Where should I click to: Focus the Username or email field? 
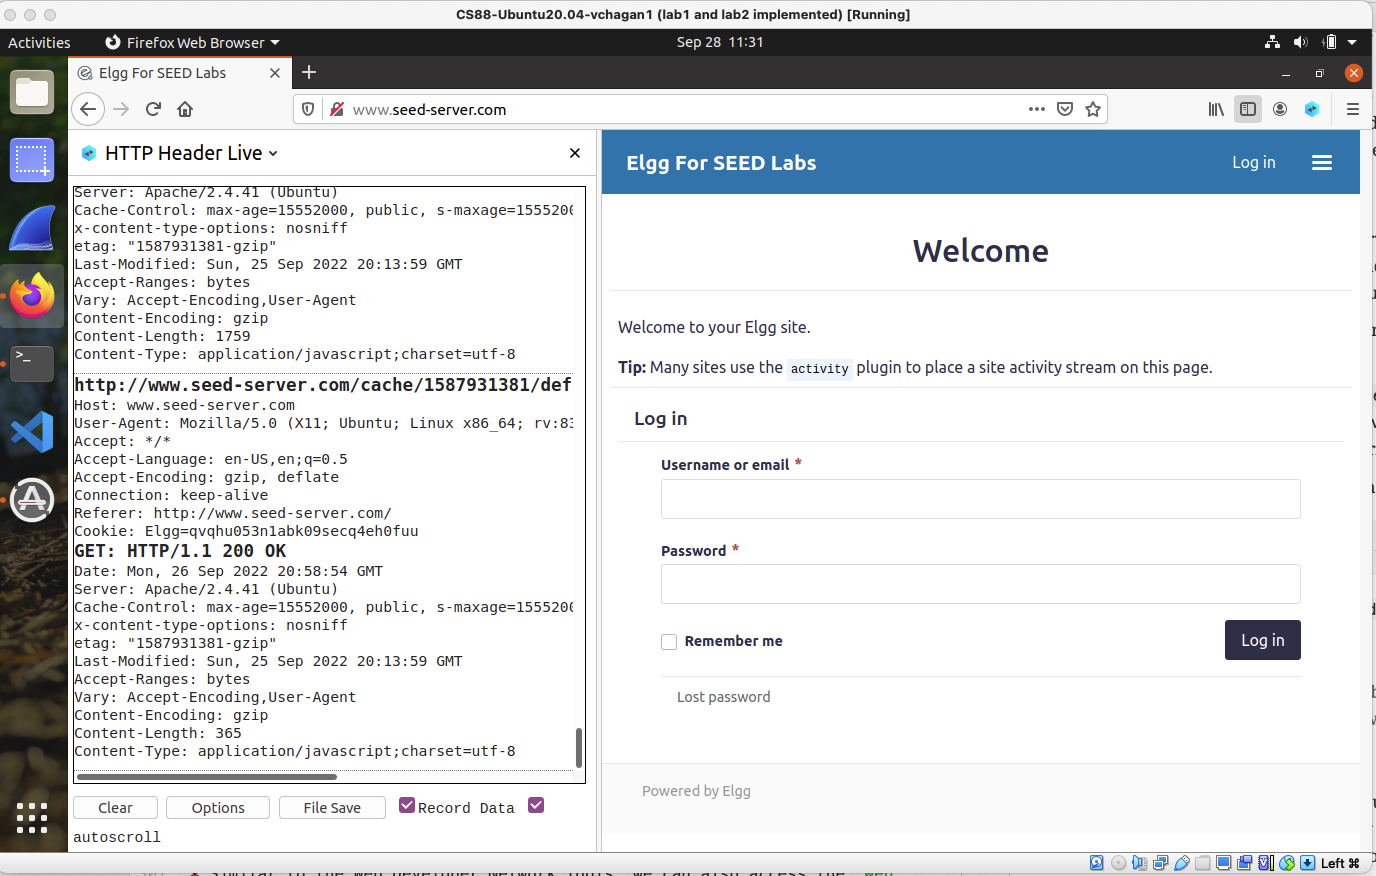click(981, 499)
